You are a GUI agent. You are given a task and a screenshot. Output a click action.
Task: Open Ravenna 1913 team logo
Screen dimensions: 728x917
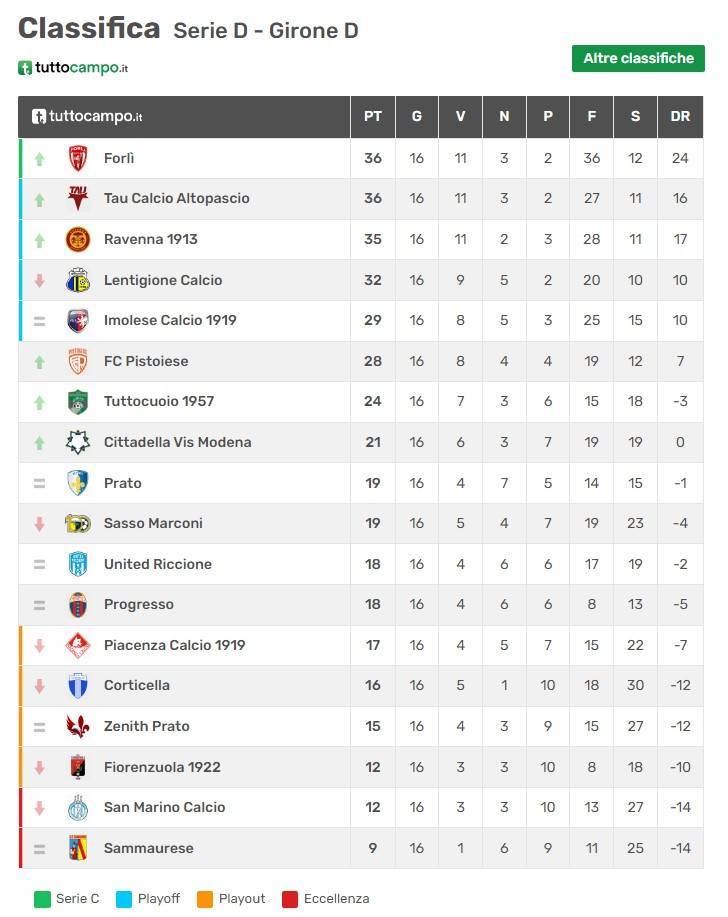coord(78,239)
